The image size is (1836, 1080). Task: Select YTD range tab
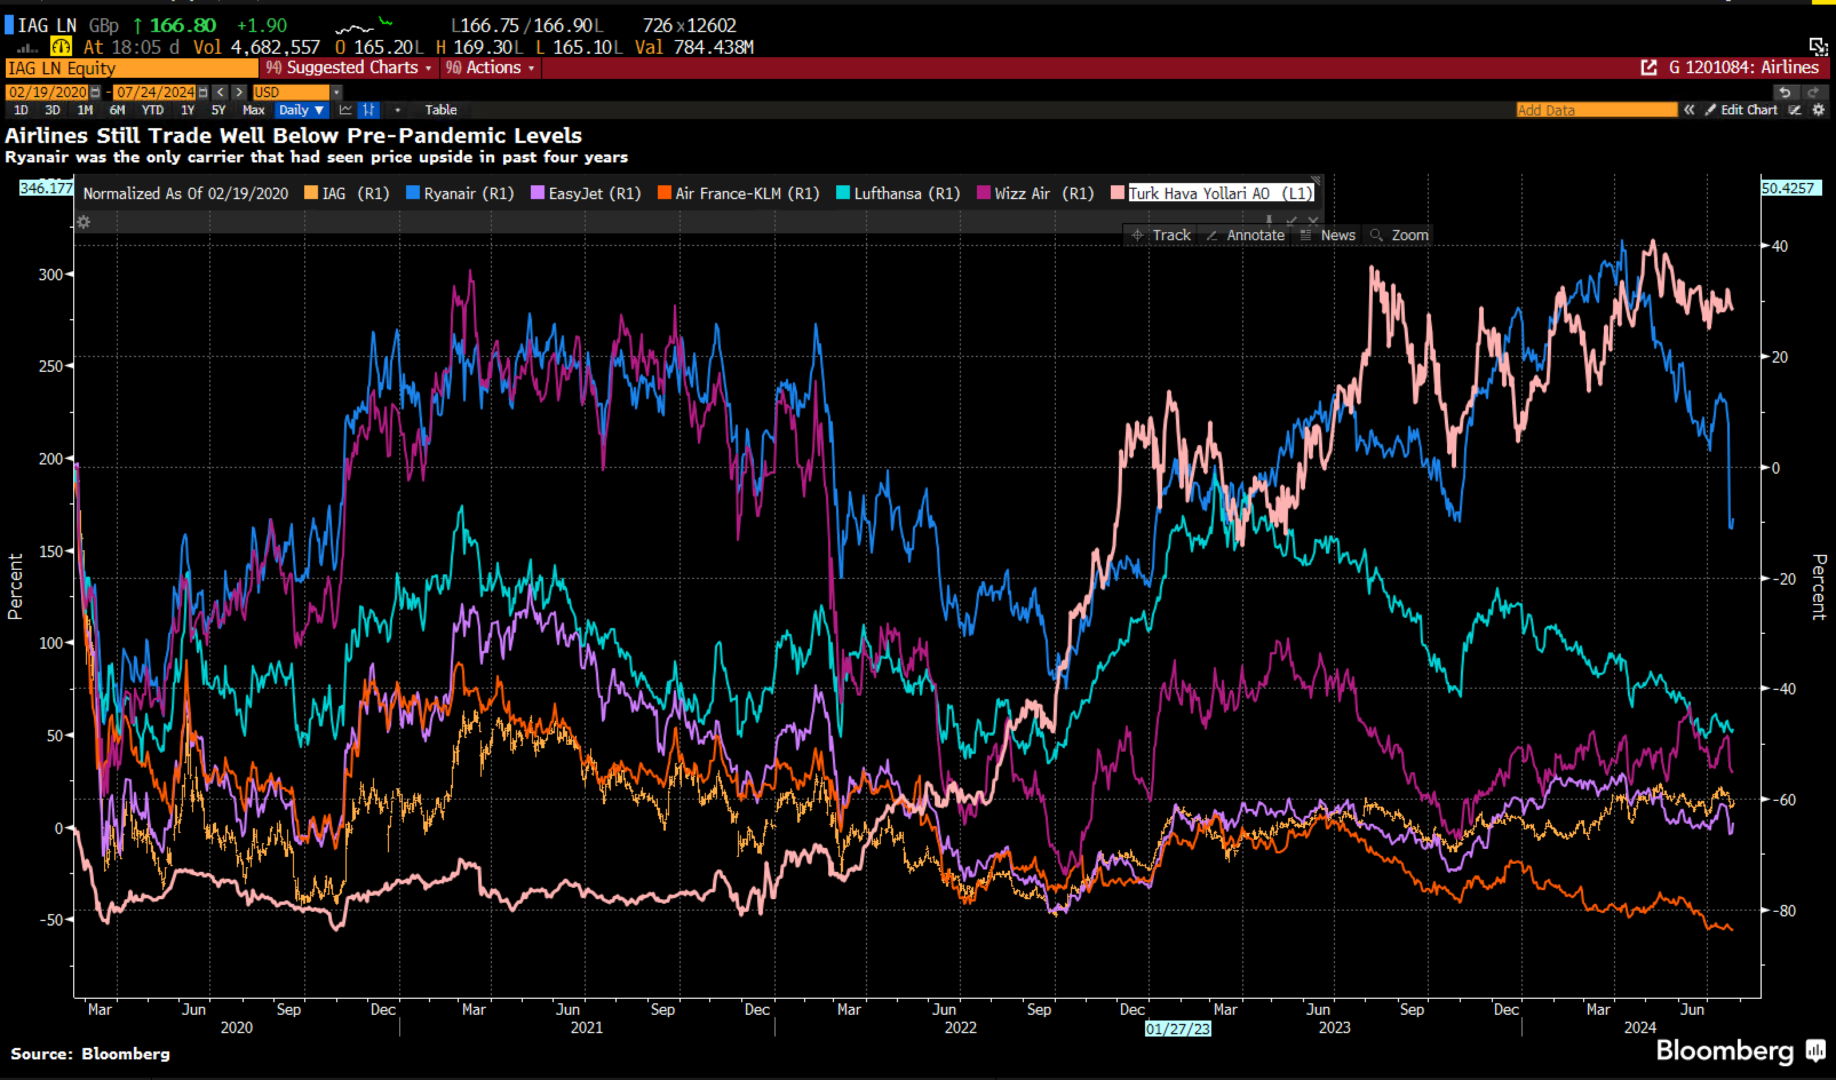pyautogui.click(x=152, y=110)
